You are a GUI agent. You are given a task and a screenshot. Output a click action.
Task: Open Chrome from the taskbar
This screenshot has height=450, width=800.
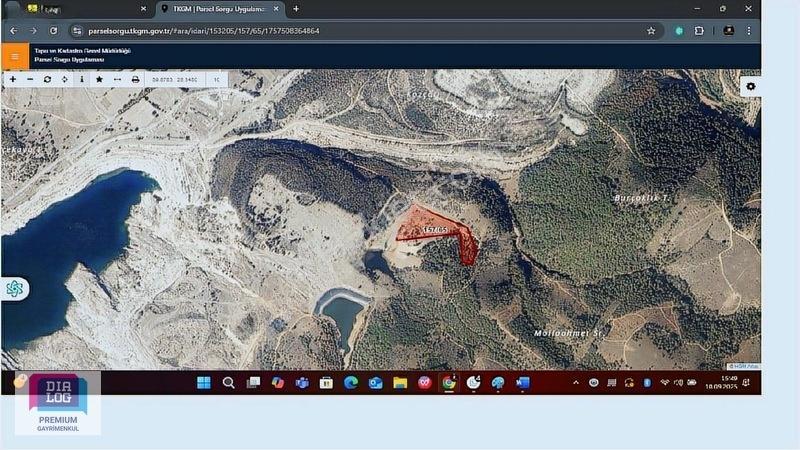tap(449, 383)
